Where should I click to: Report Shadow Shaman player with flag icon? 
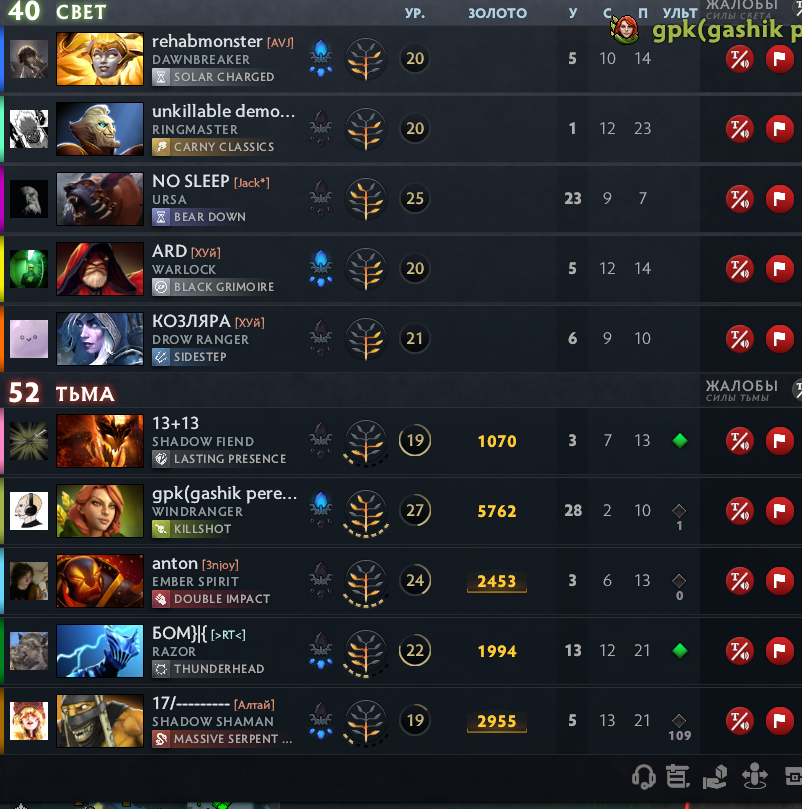[779, 721]
